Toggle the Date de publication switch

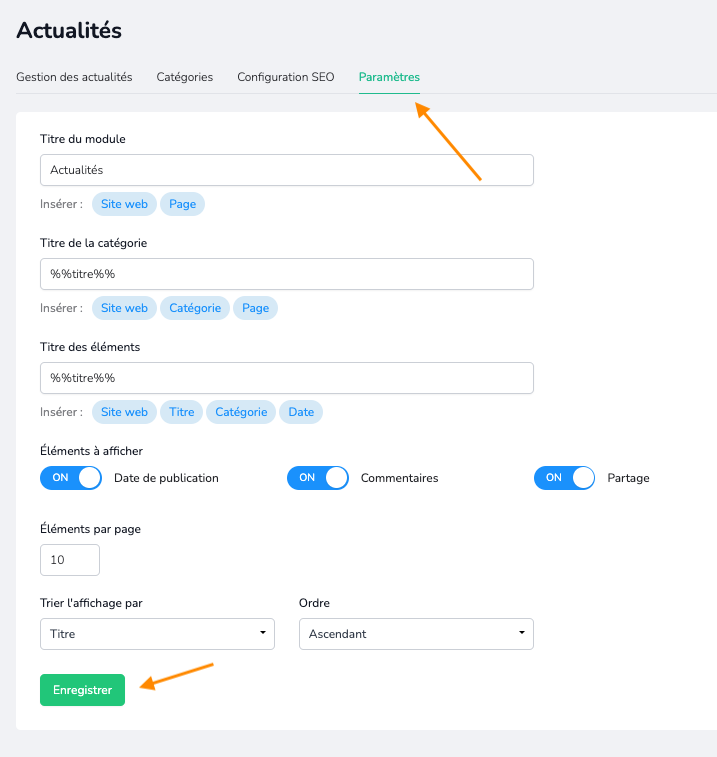point(70,478)
